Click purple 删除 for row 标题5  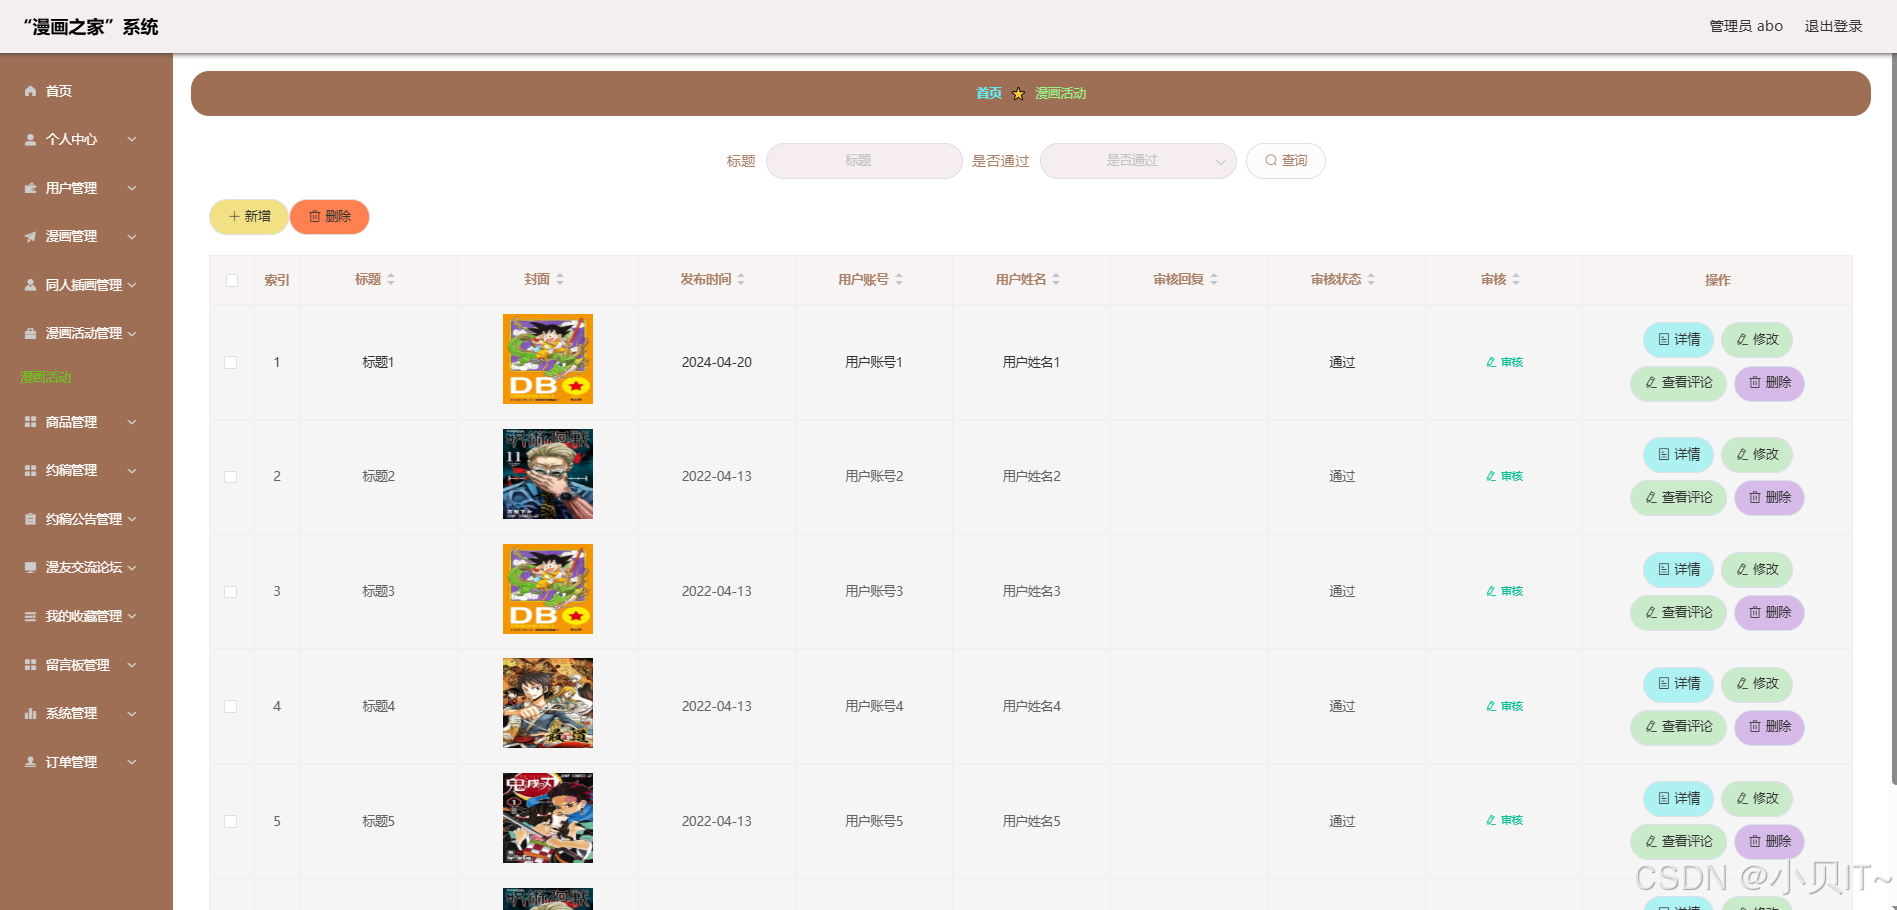tap(1769, 842)
